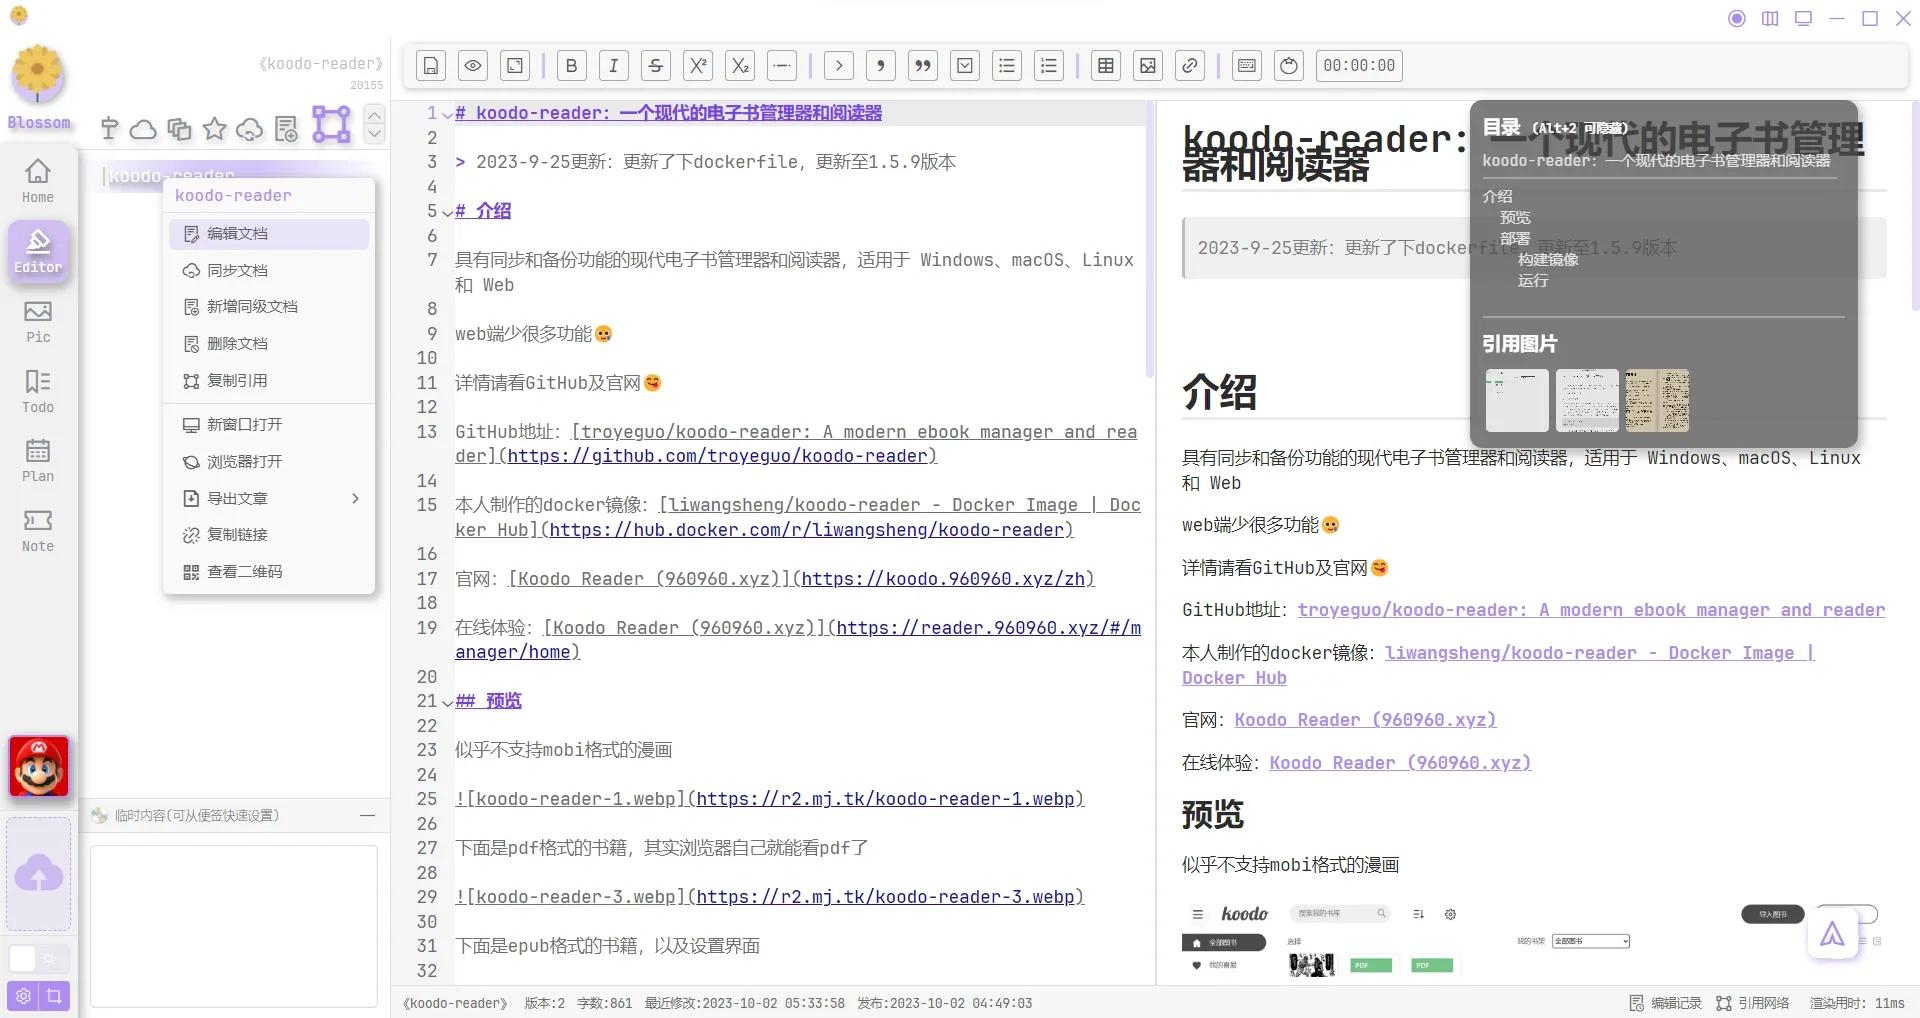Open the first referenced image thumbnail
The image size is (1920, 1018).
point(1517,401)
